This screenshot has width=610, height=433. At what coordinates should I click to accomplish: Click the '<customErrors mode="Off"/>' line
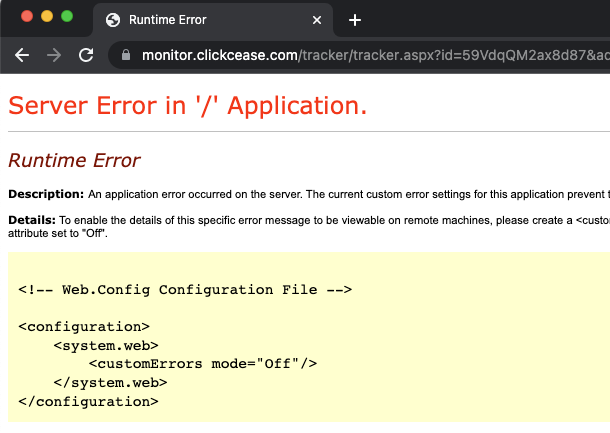pos(203,364)
